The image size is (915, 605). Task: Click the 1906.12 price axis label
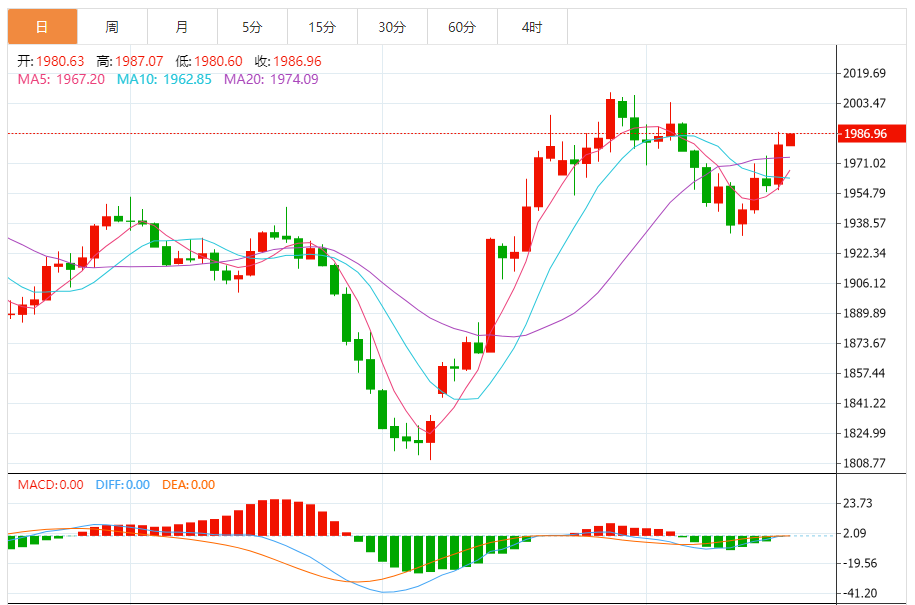click(864, 284)
